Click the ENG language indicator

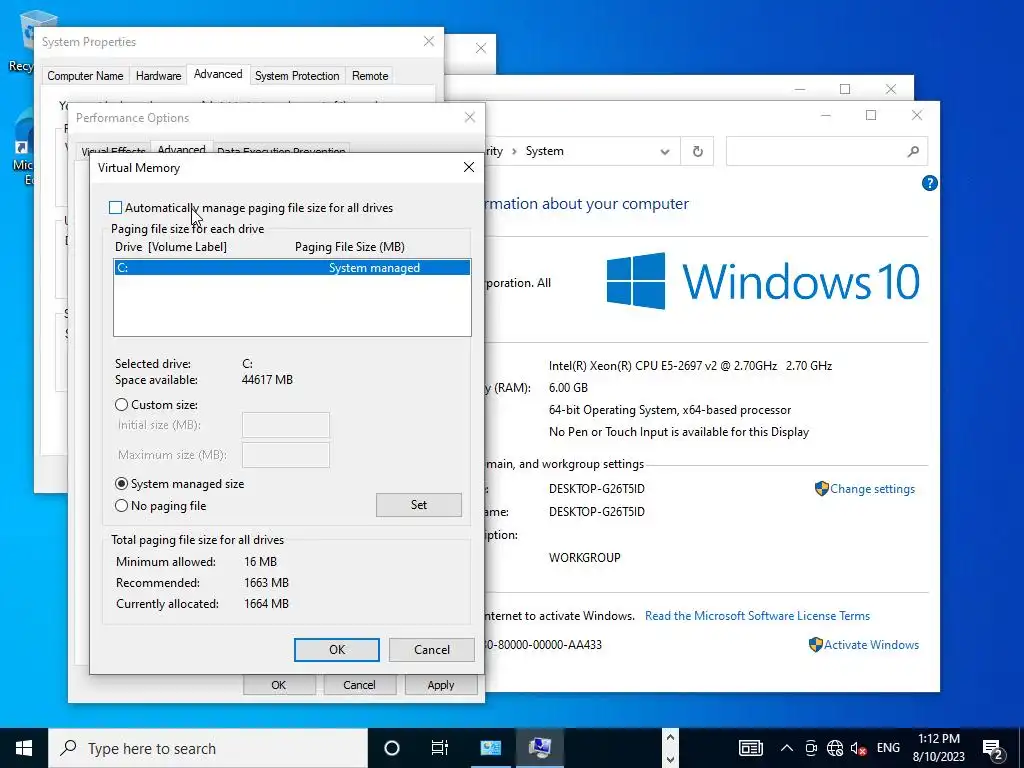888,748
